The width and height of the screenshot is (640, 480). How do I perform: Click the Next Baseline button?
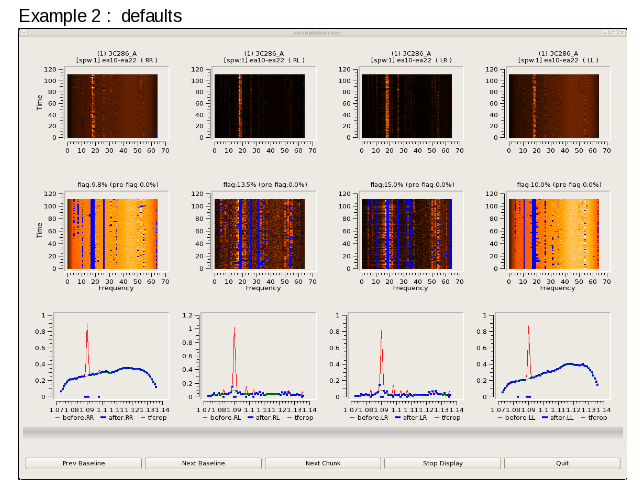[x=203, y=463]
